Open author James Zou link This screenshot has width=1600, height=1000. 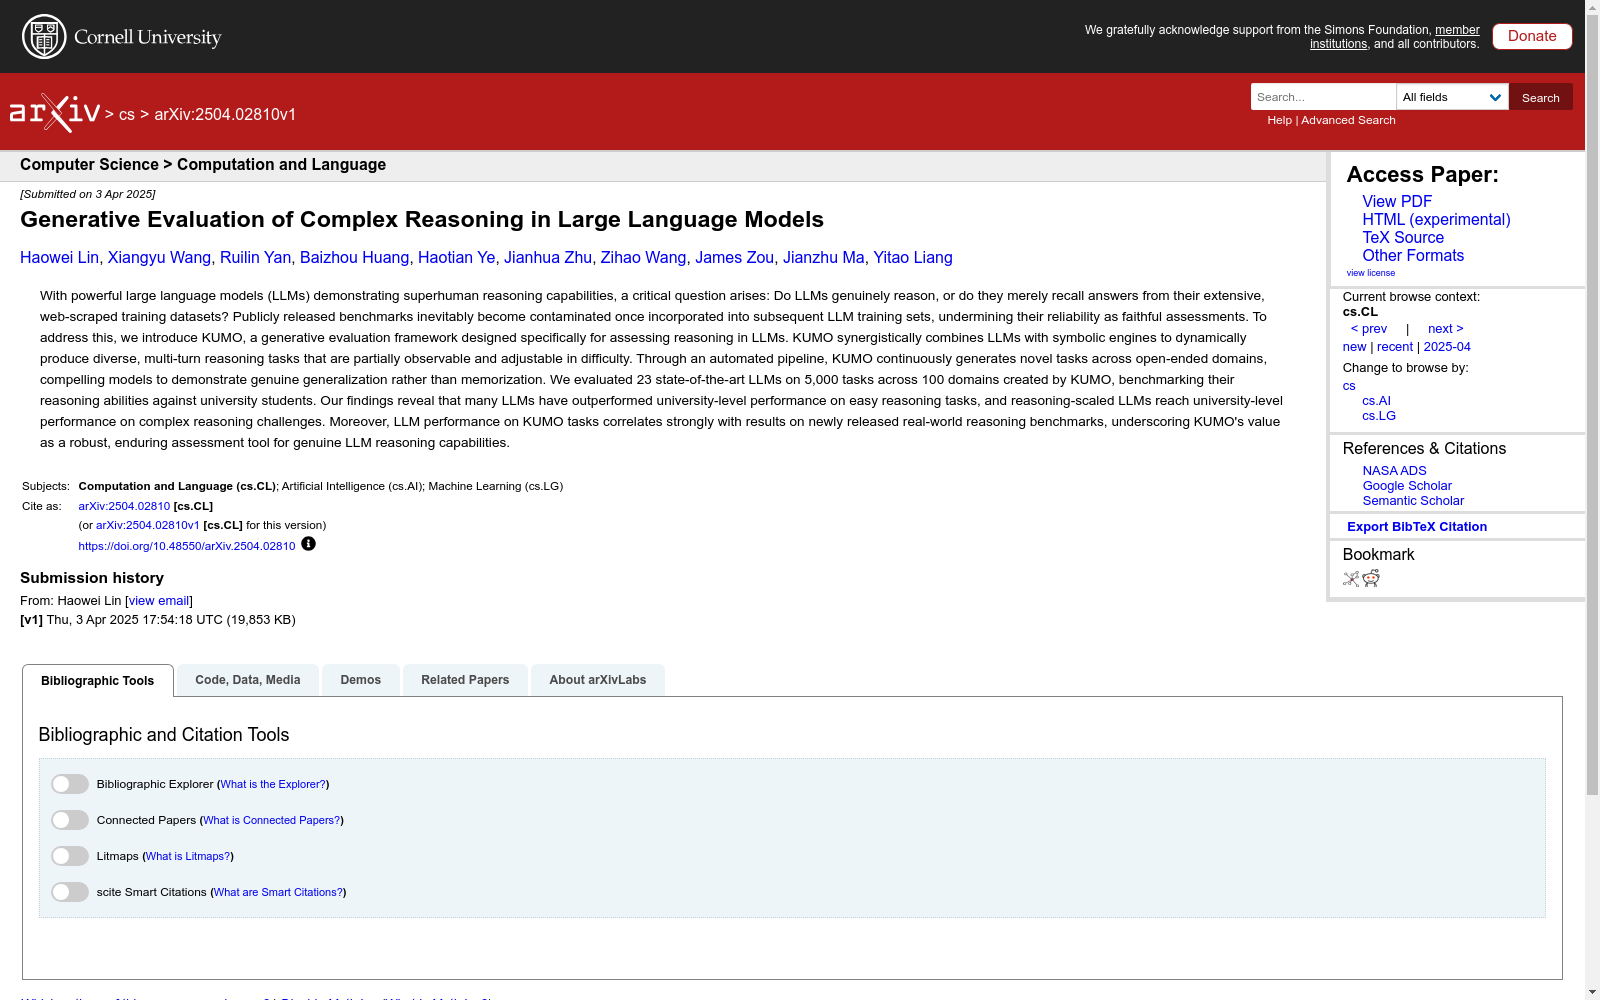tap(734, 258)
